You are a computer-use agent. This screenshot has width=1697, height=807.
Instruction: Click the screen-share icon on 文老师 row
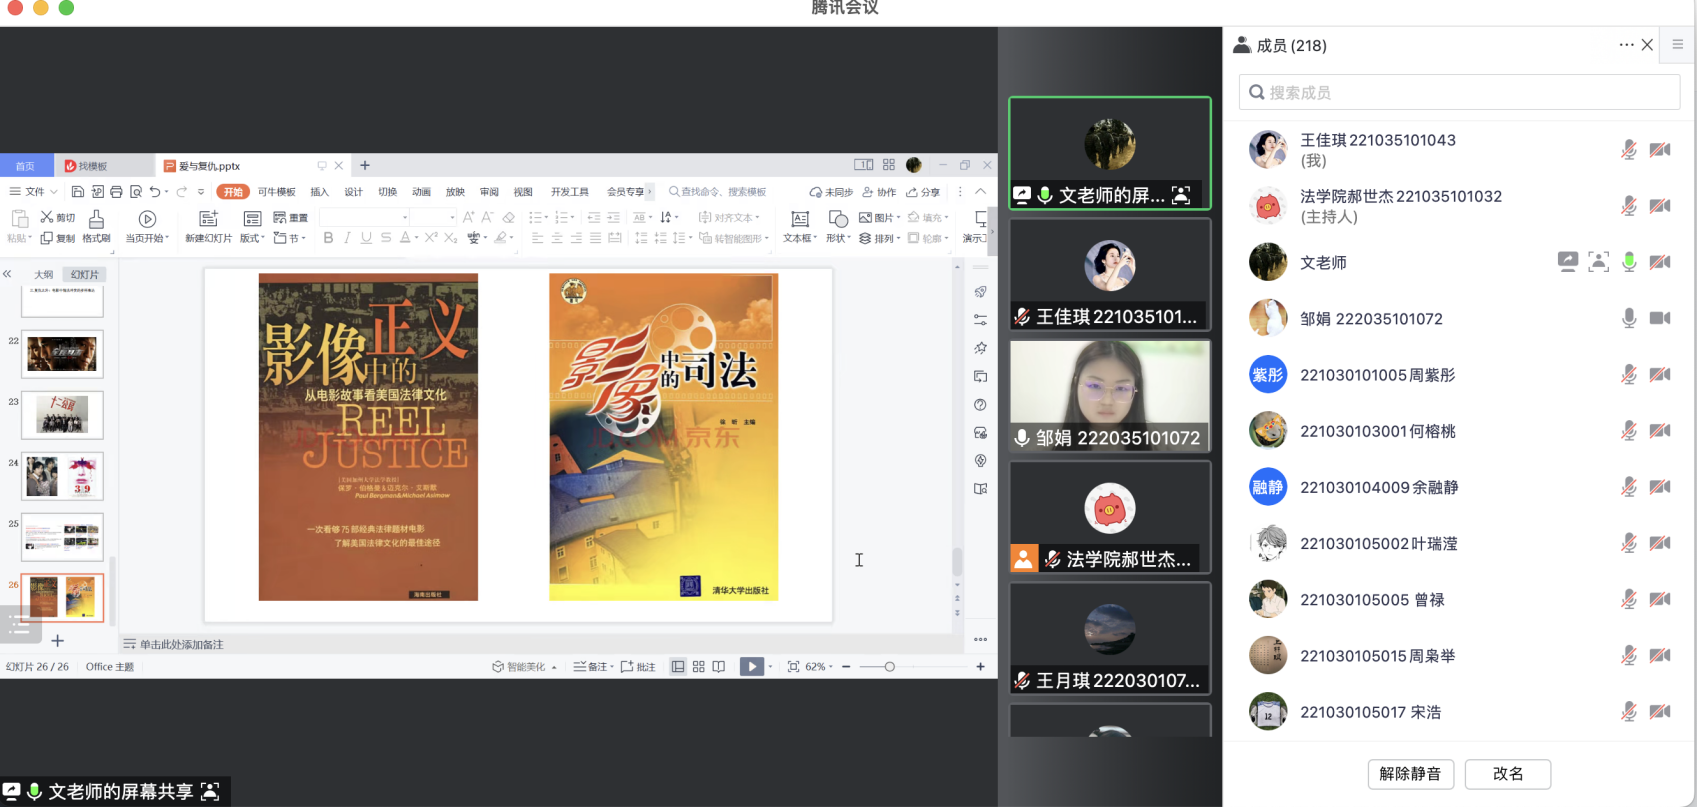[1567, 262]
